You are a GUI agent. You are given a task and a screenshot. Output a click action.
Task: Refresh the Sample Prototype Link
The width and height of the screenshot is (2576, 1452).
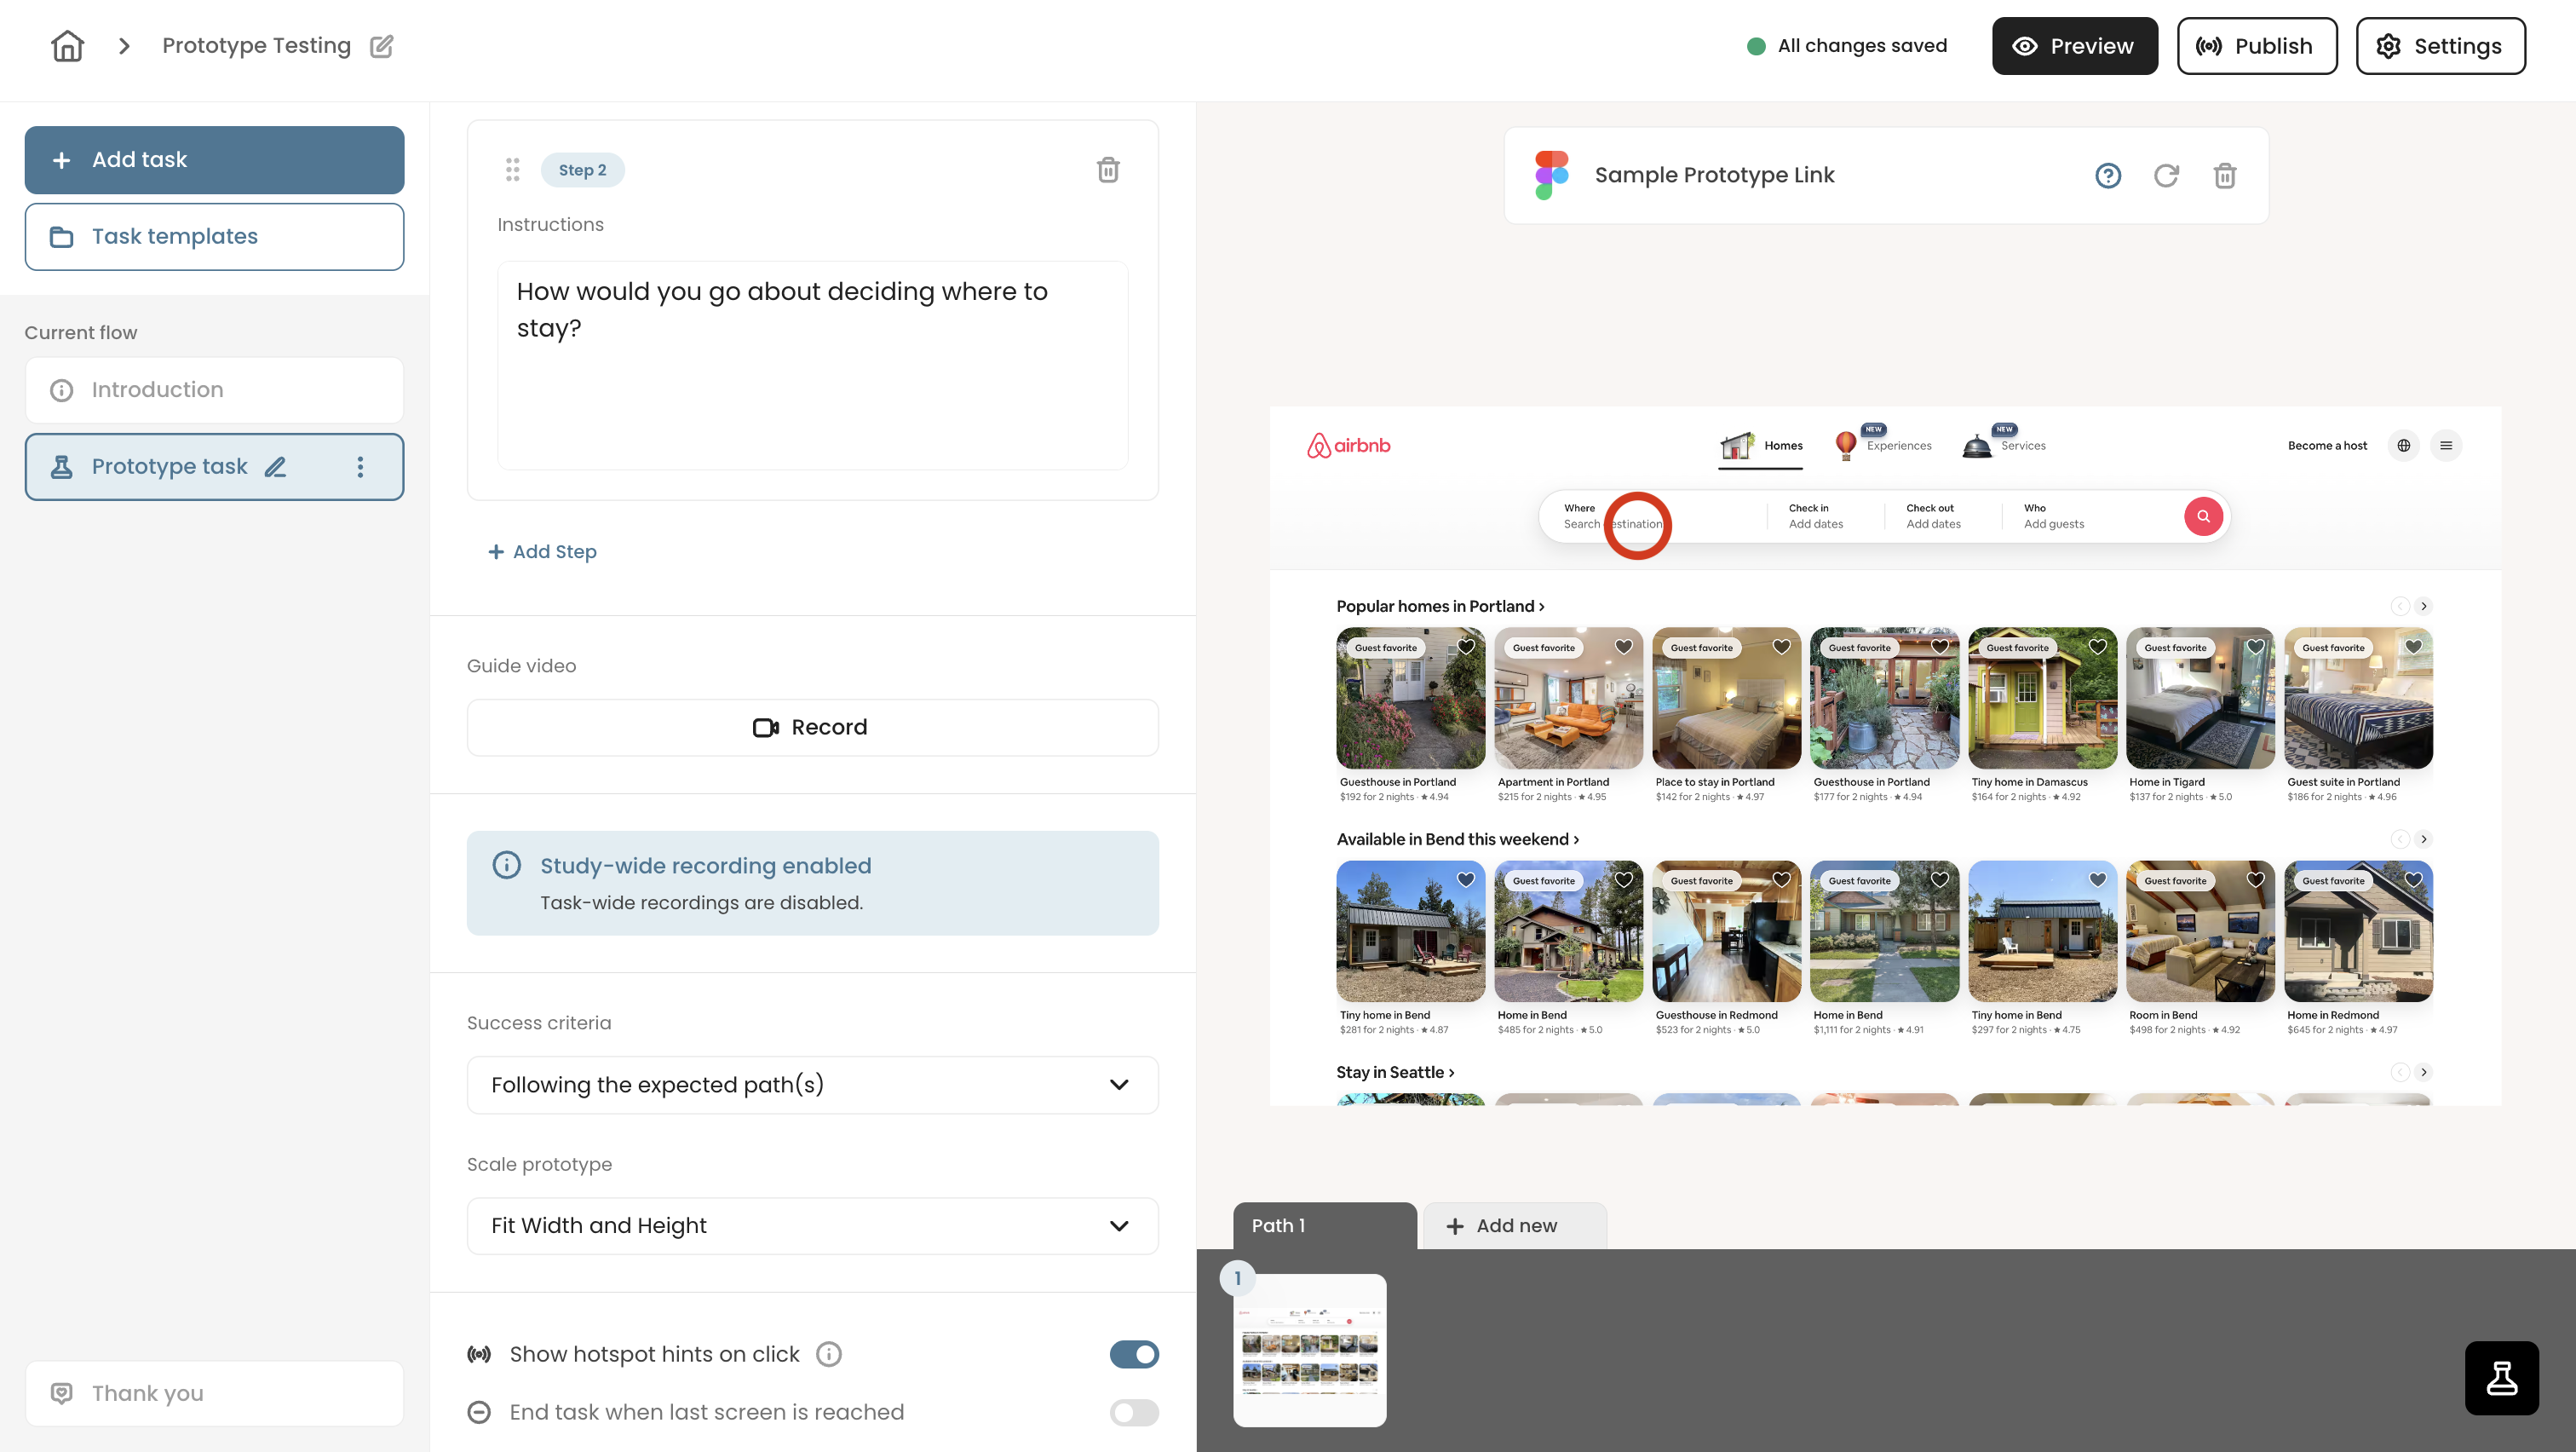click(2166, 176)
